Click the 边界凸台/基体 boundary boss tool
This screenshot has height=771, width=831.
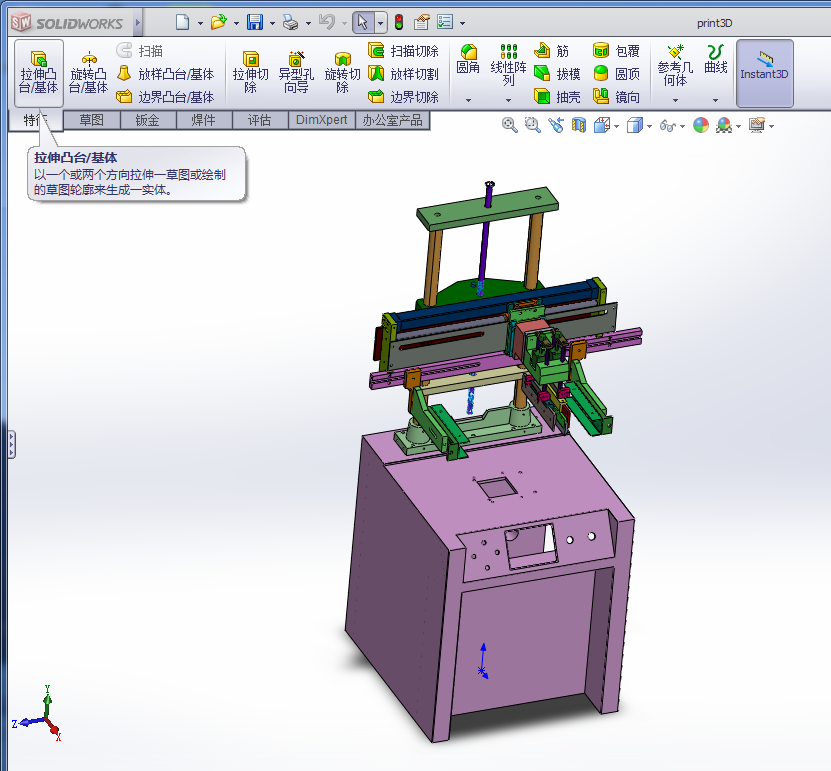point(165,96)
